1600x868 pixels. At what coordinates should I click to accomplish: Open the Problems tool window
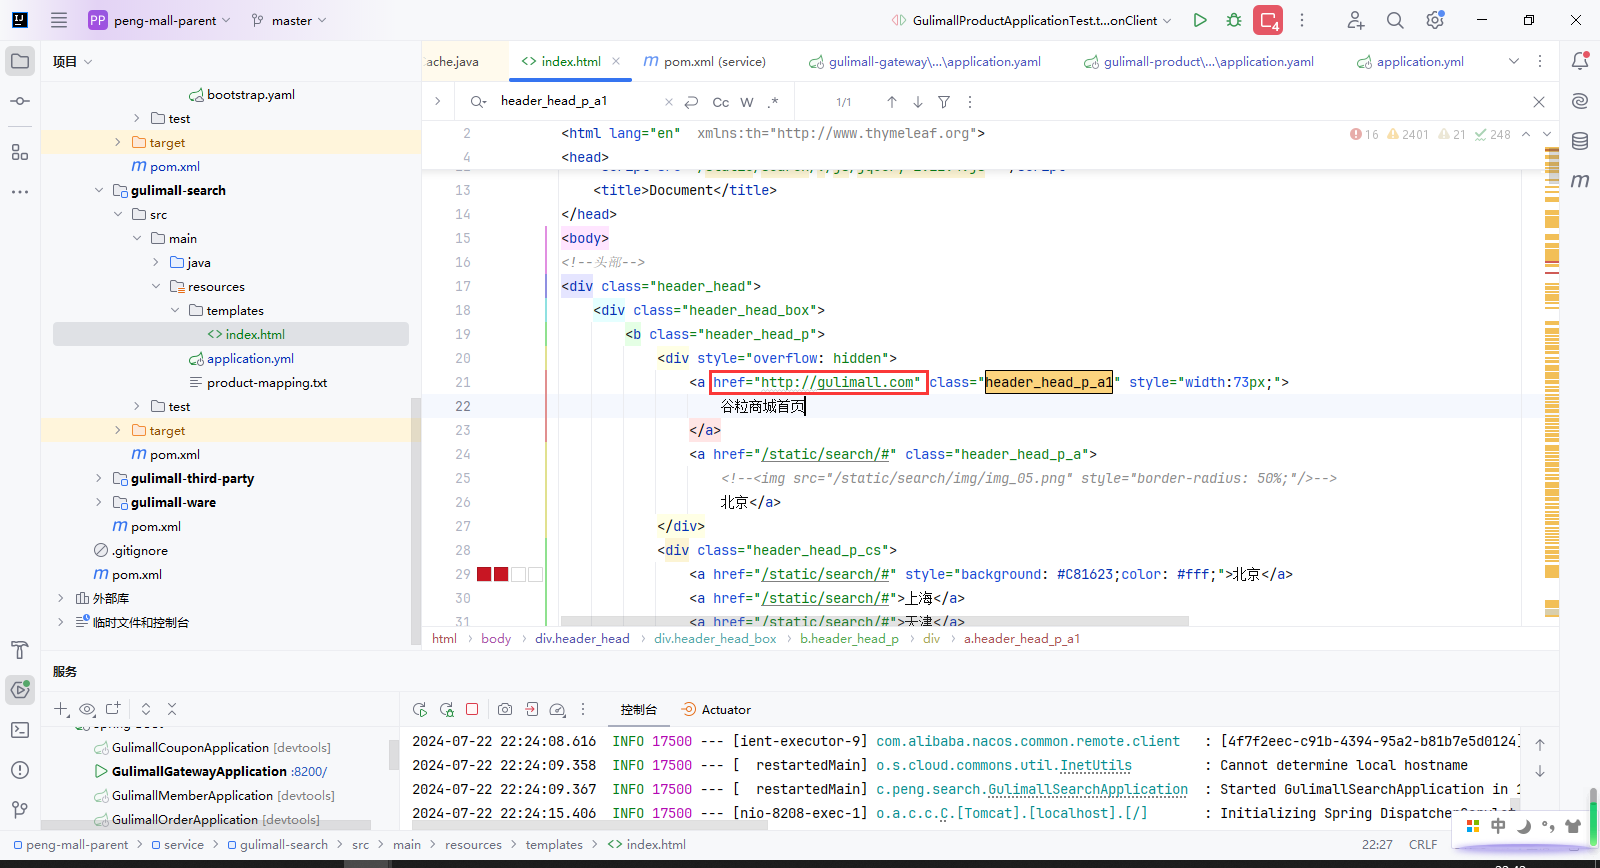click(x=20, y=770)
